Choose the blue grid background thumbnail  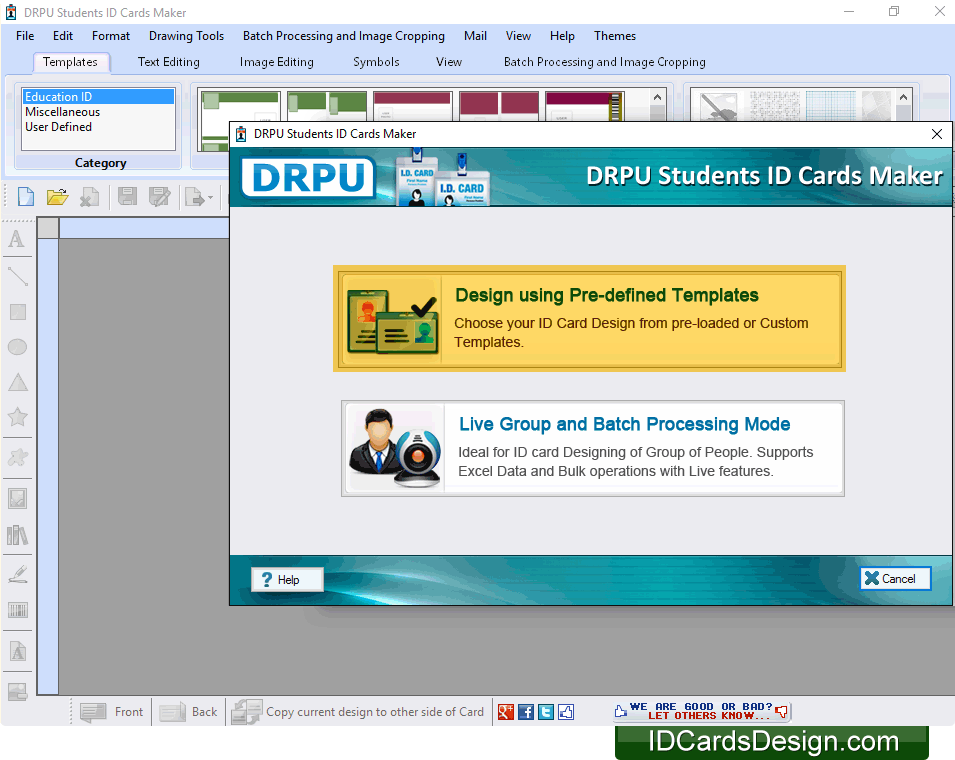tap(831, 106)
